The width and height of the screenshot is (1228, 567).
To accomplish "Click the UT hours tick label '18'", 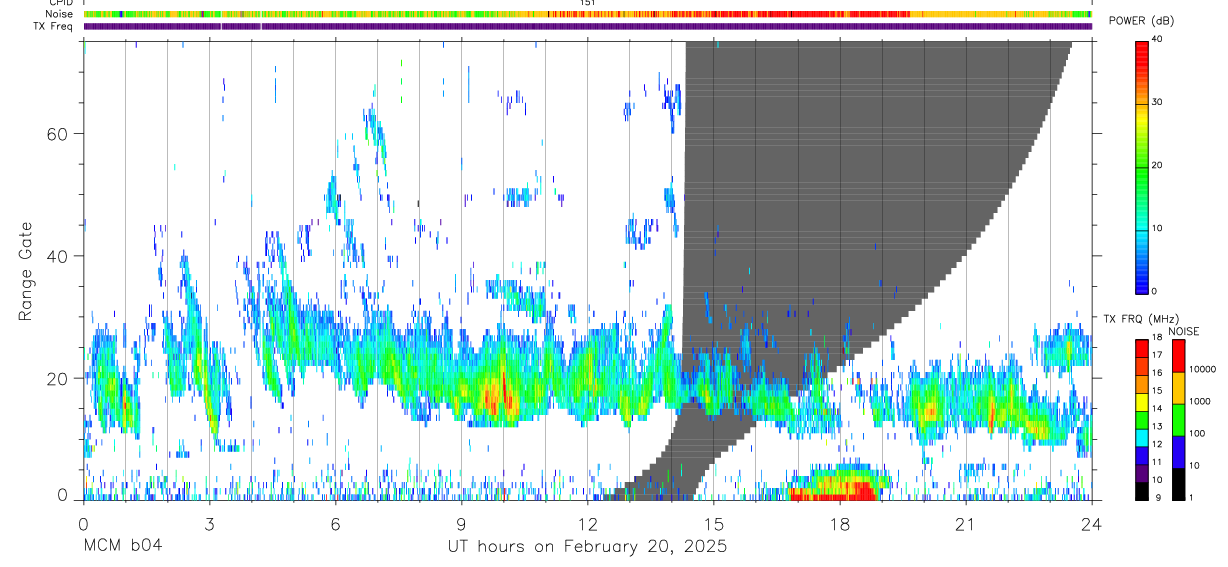I will [x=840, y=523].
